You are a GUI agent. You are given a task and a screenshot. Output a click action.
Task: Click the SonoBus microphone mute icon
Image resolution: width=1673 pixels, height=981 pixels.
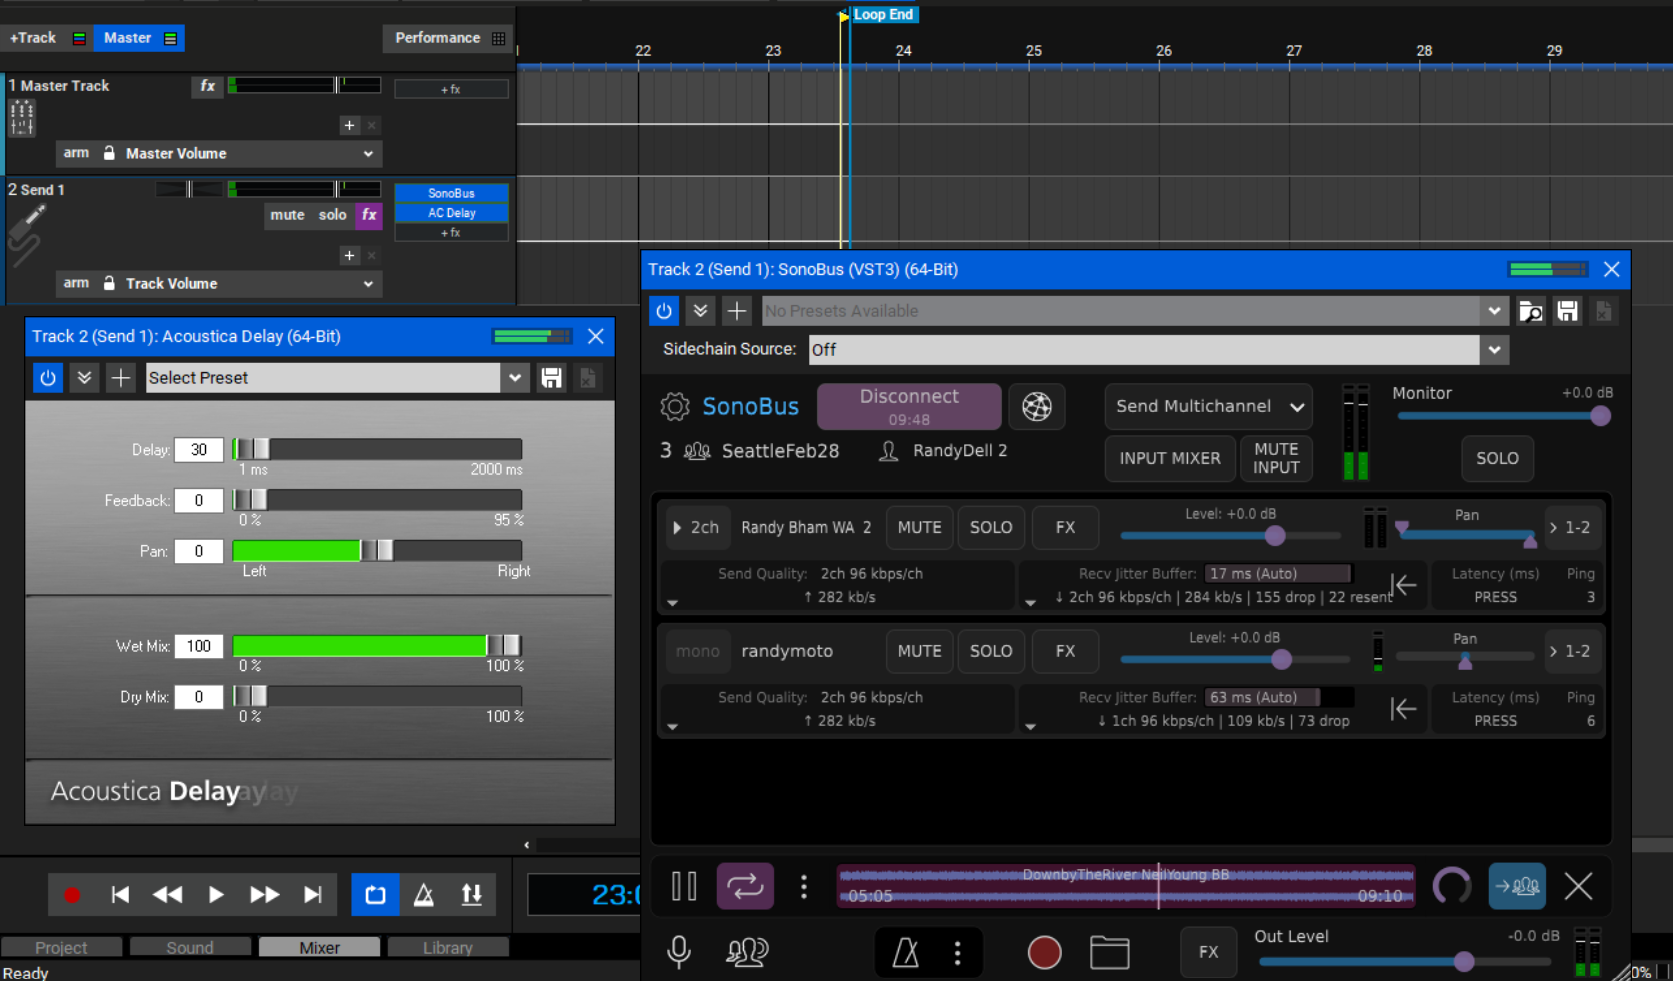coord(679,952)
